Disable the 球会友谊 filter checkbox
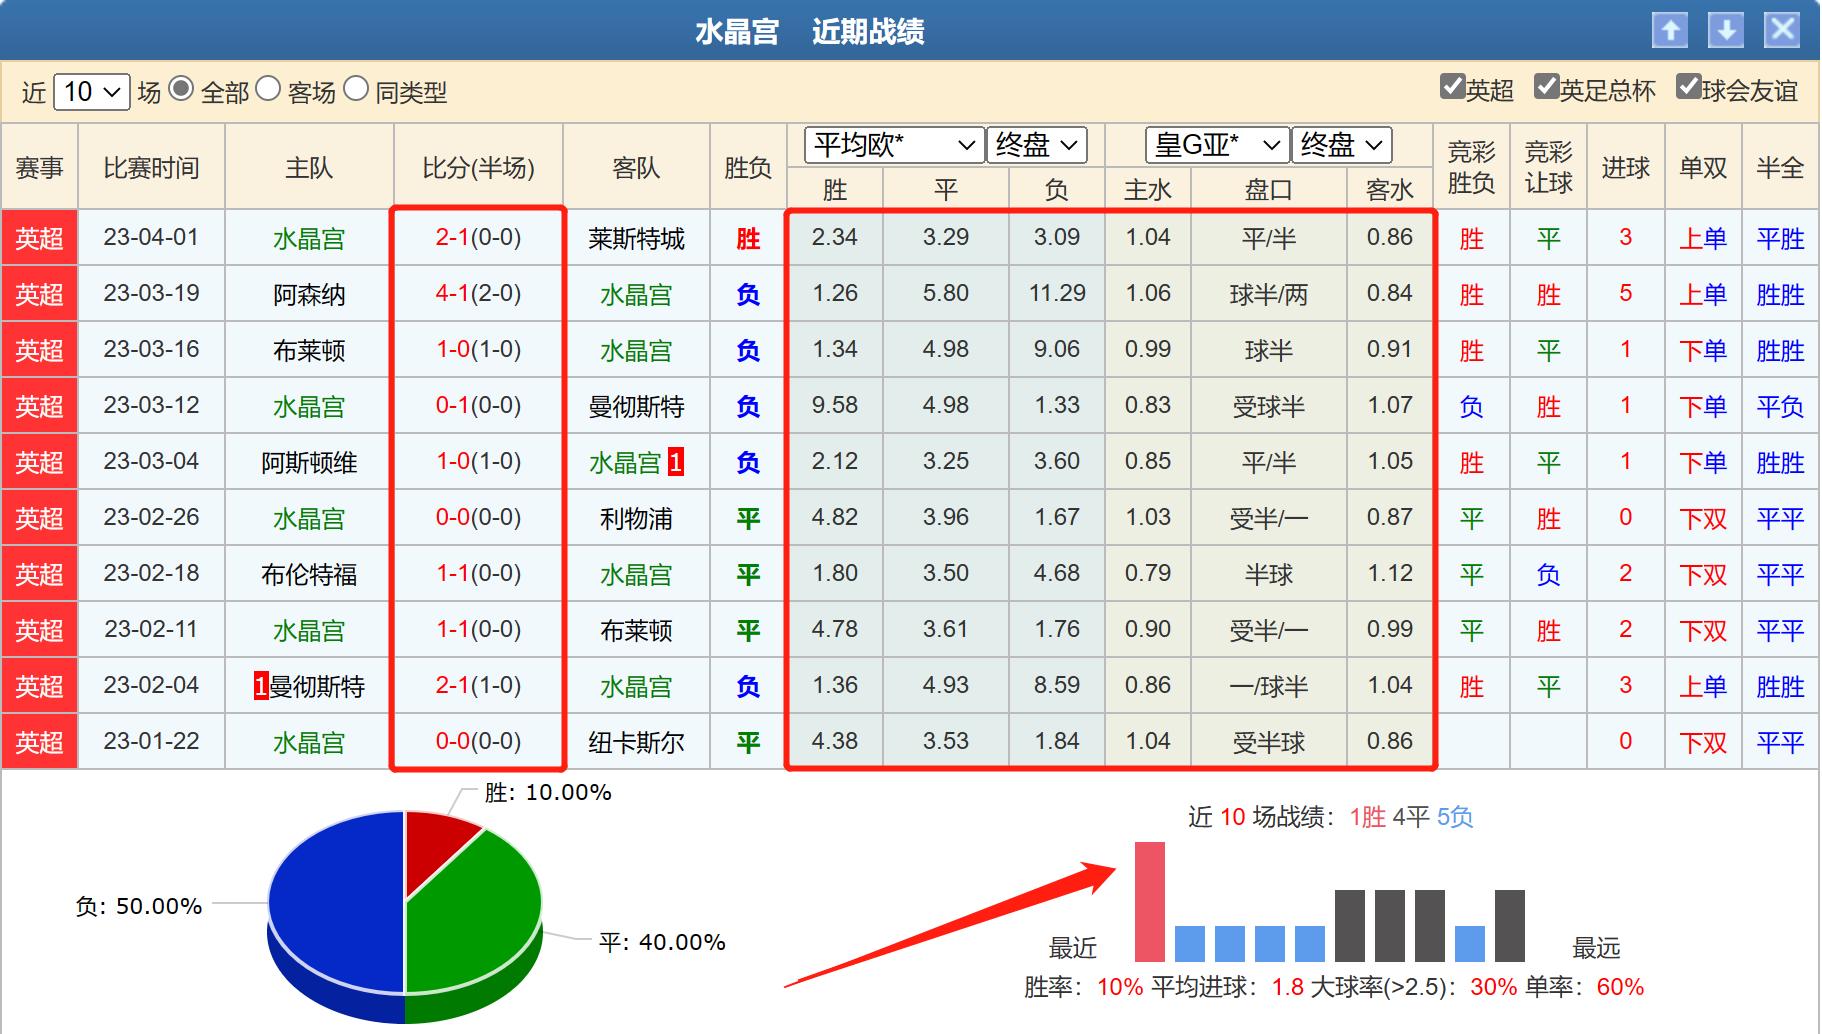The width and height of the screenshot is (1822, 1034). point(1690,89)
